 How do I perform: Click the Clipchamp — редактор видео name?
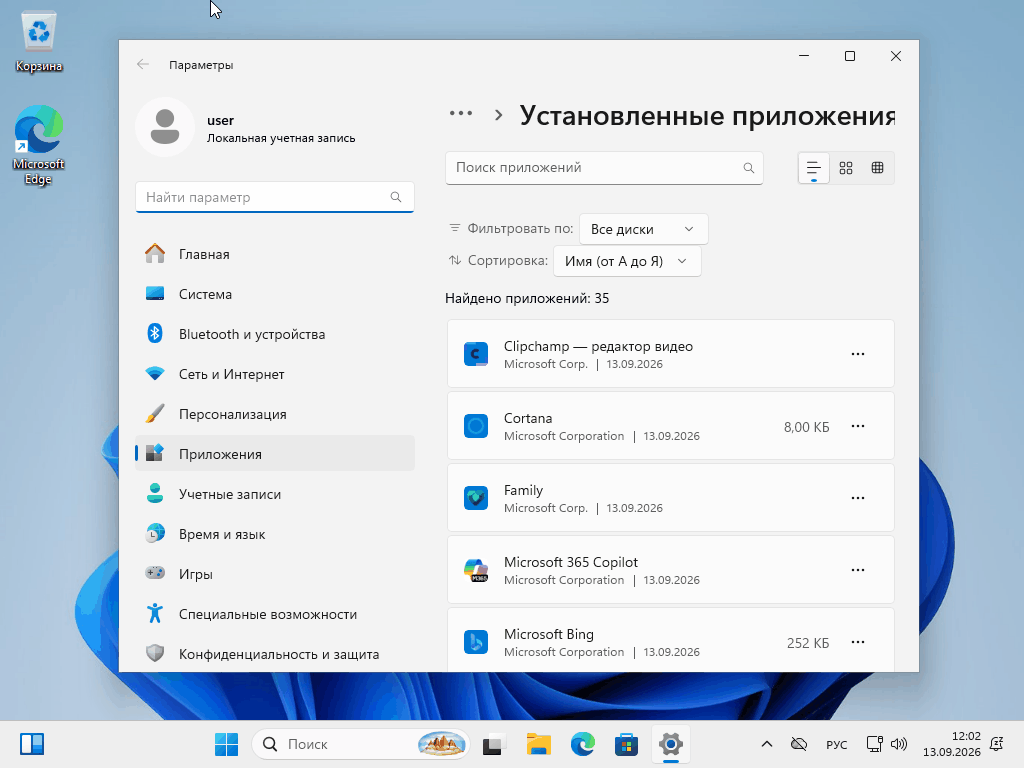[598, 346]
